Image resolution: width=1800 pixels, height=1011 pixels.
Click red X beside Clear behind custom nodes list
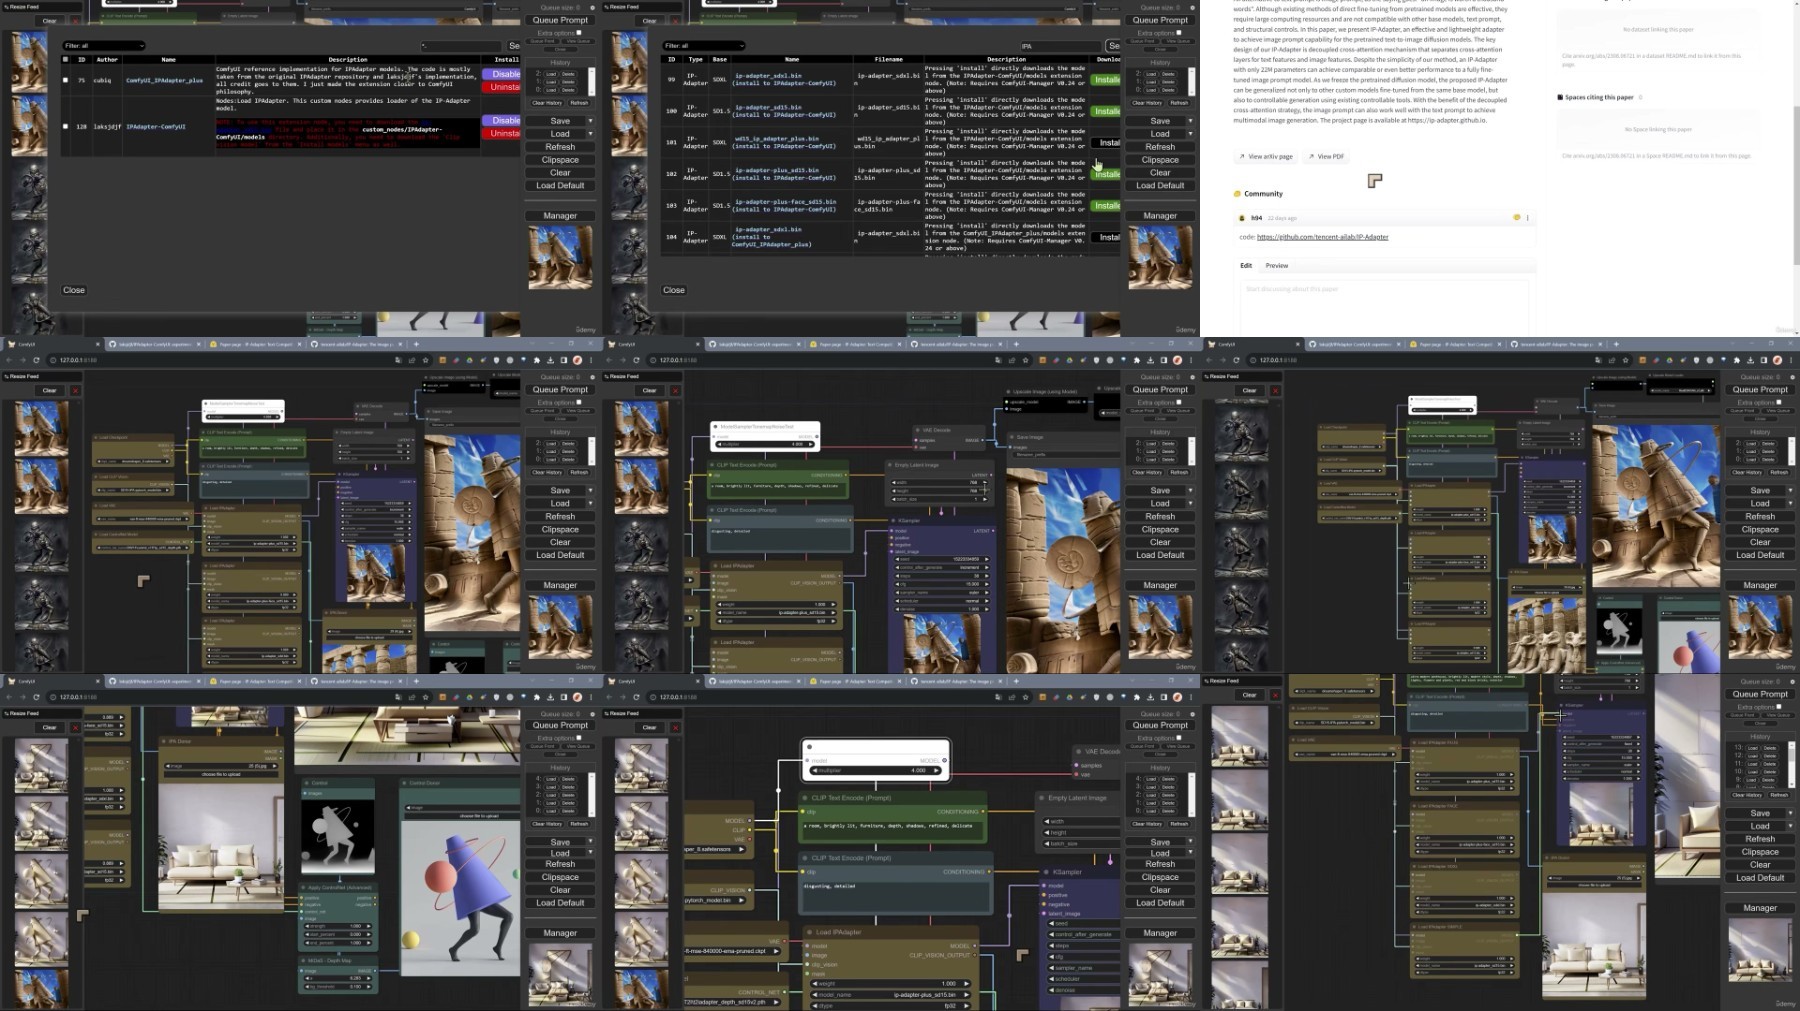point(75,20)
